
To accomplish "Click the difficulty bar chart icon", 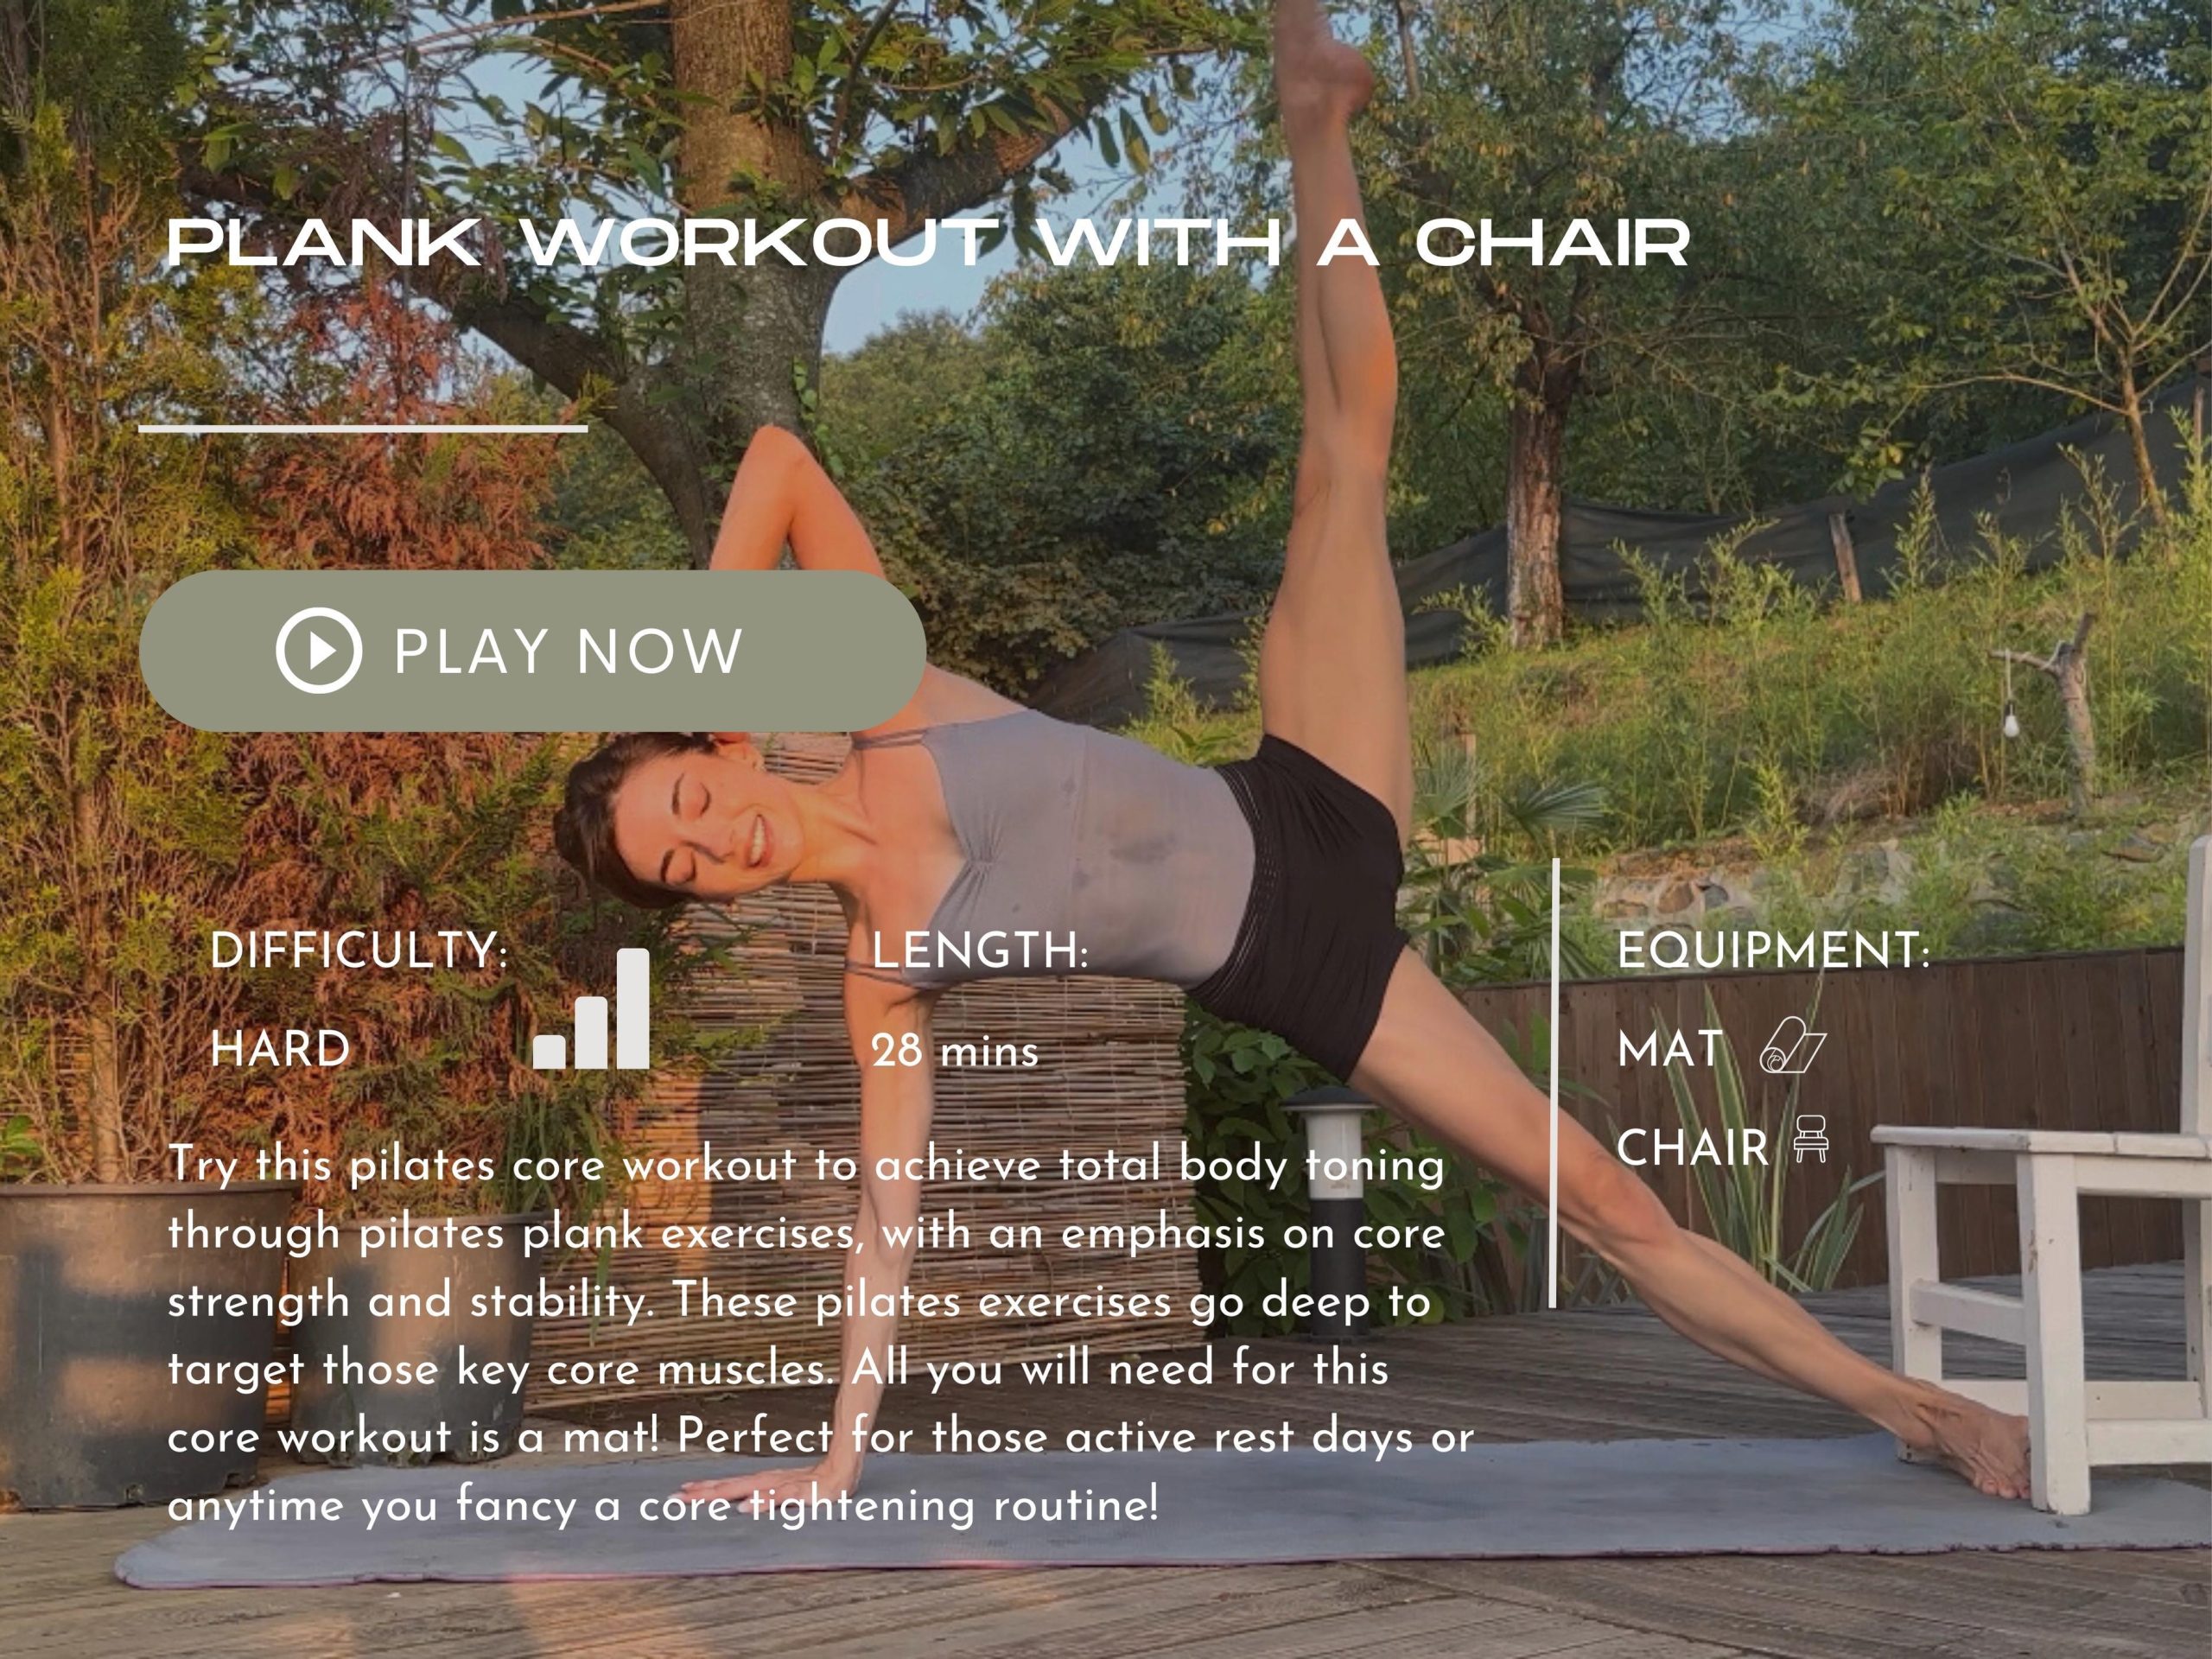I will click(591, 1008).
